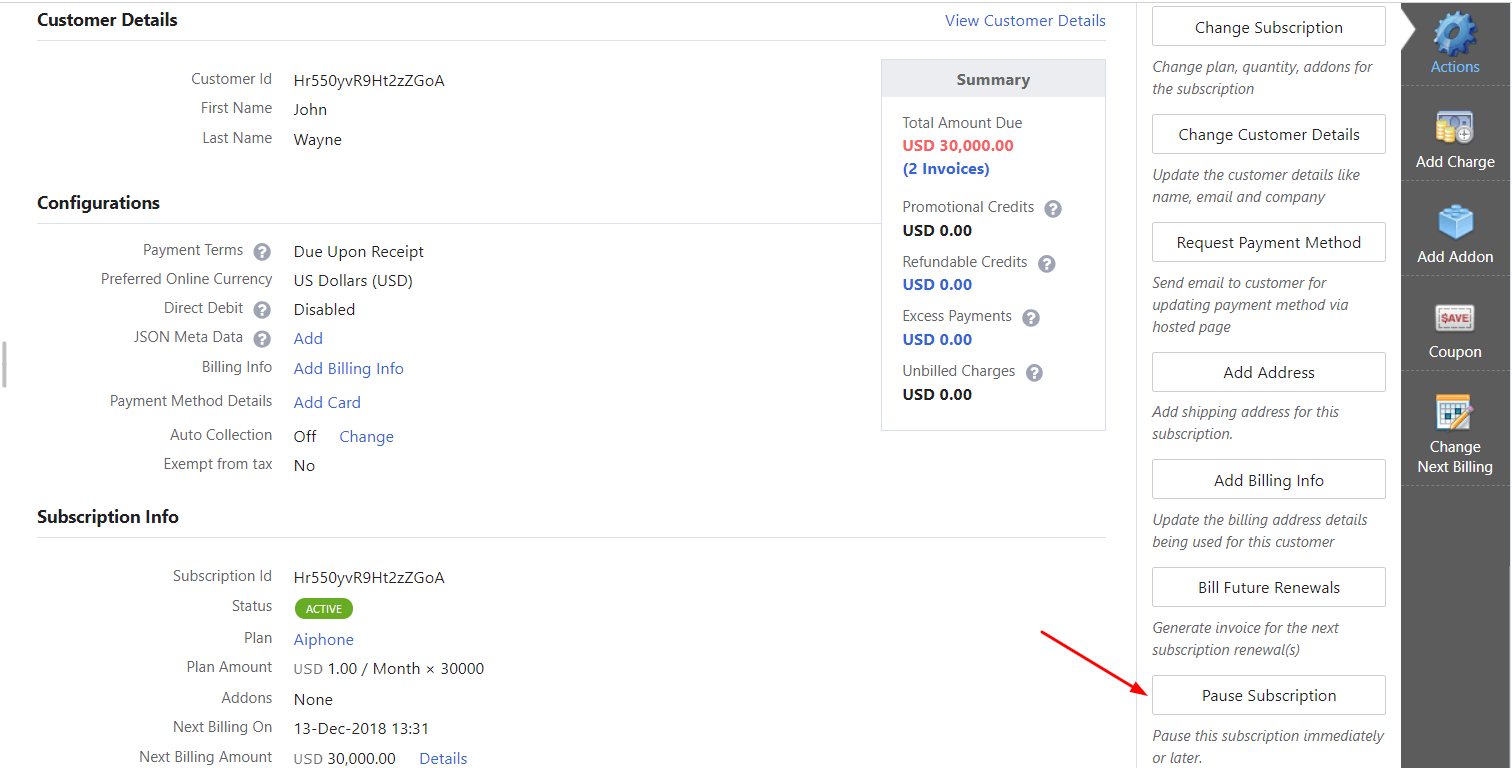Select the Add Addon block icon
The height and width of the screenshot is (768, 1512).
coord(1454,223)
